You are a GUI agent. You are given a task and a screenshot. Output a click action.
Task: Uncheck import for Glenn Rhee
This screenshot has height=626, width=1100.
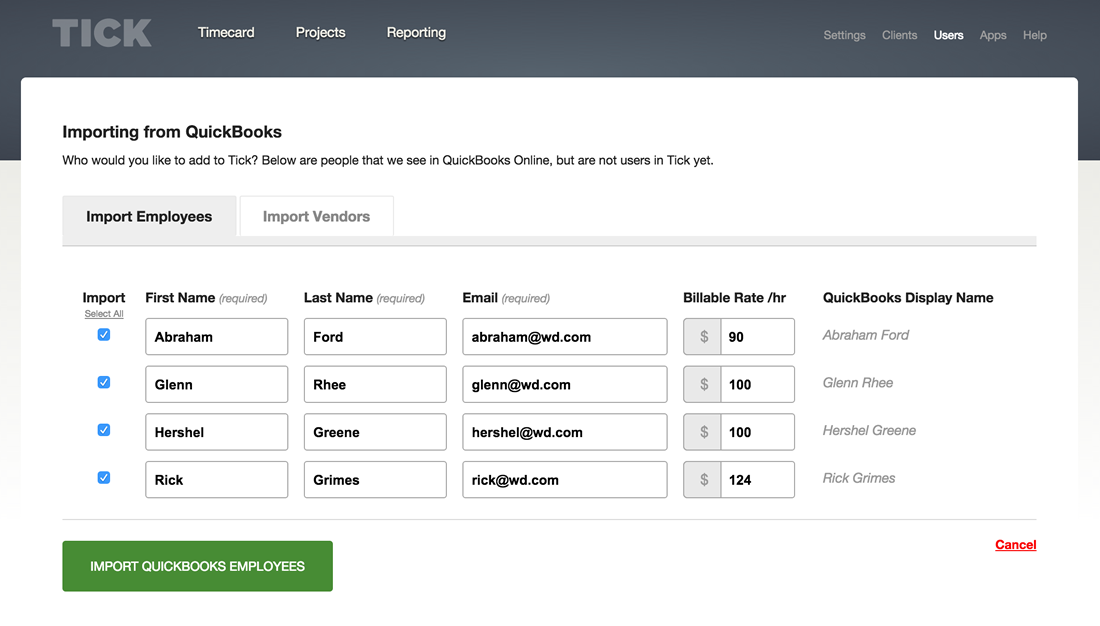(x=104, y=382)
